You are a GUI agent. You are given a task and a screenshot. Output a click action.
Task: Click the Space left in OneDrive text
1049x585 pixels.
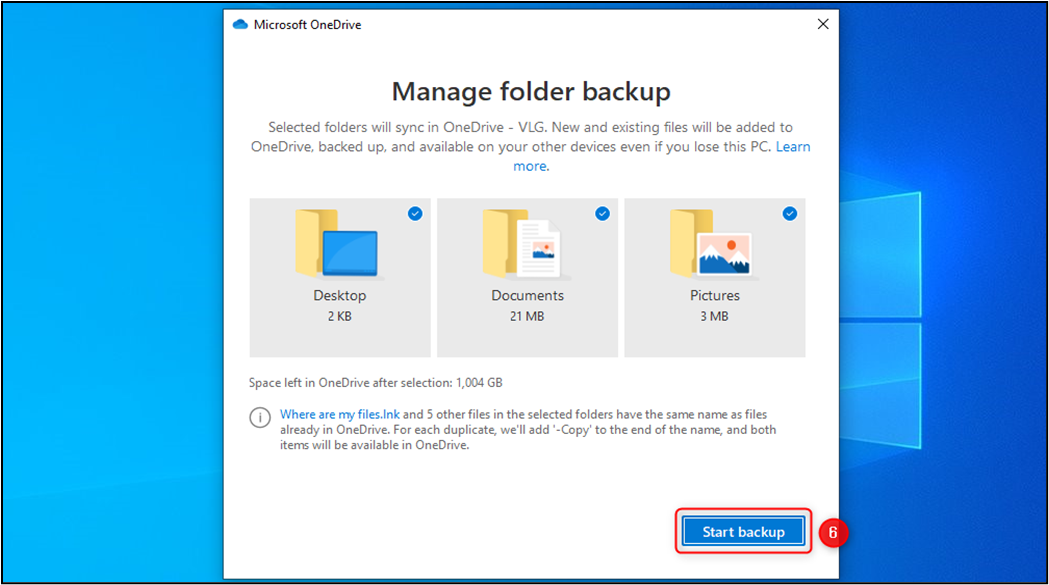[375, 383]
